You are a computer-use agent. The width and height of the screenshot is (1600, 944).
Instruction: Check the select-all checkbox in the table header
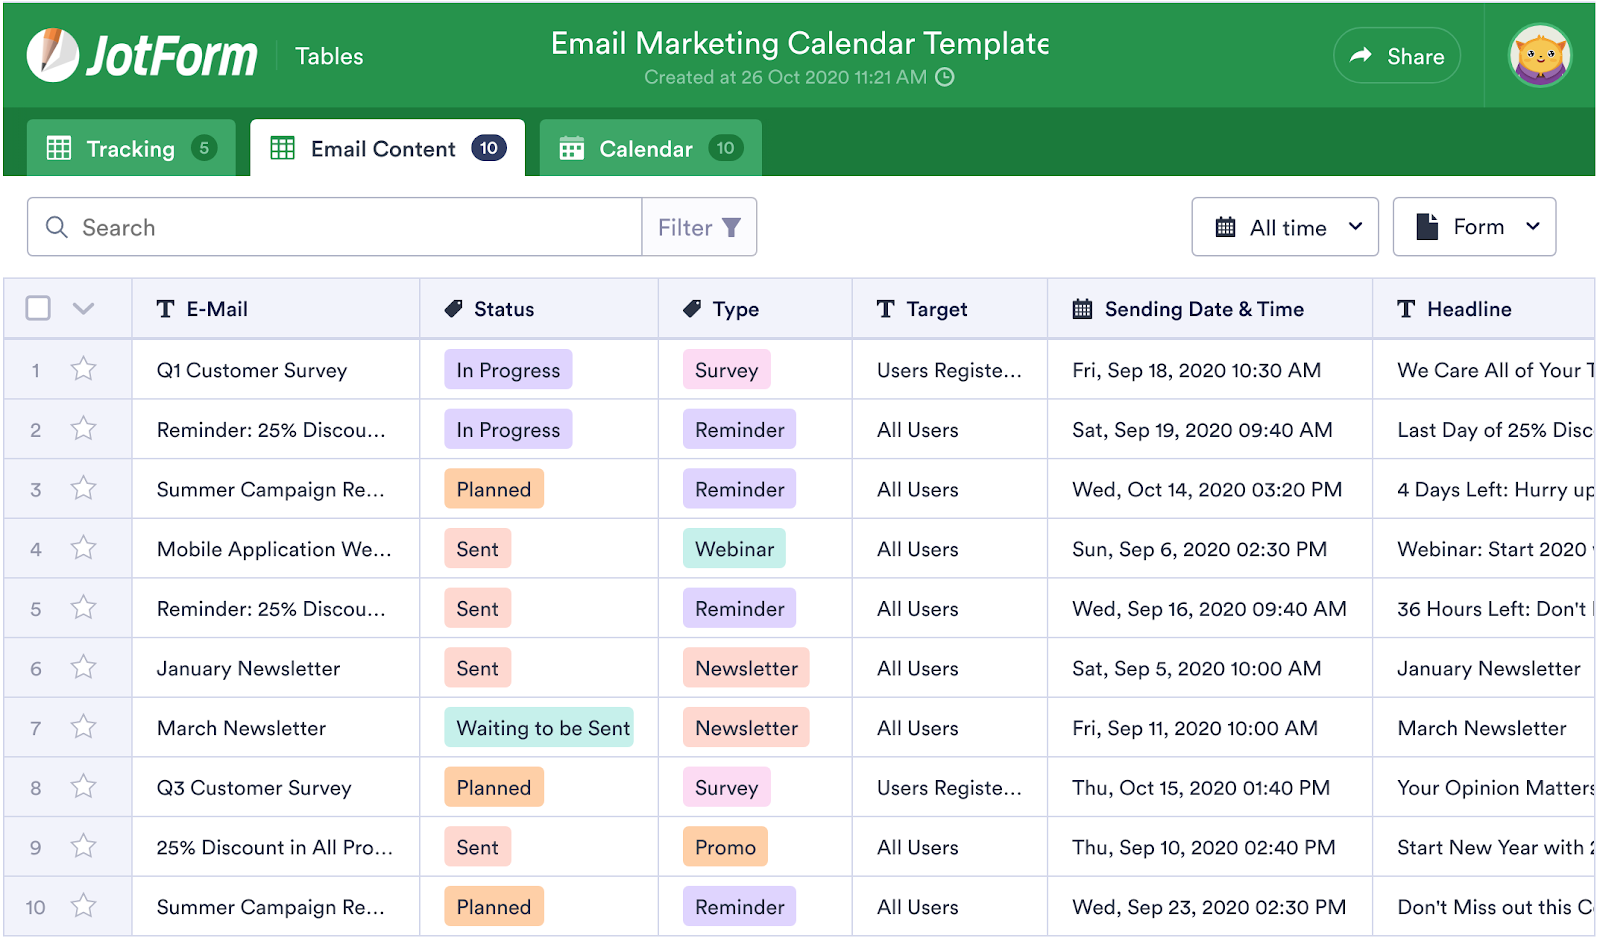[37, 309]
